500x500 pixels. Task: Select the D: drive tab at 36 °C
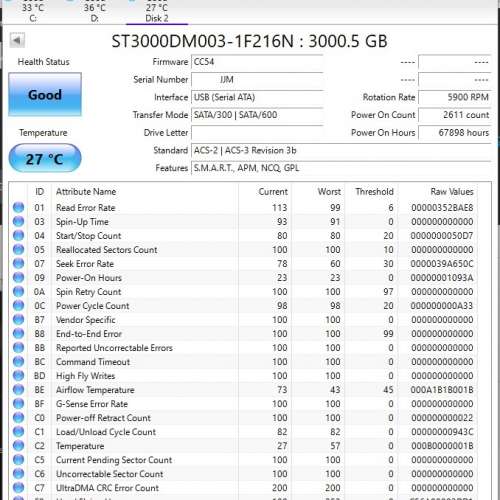pyautogui.click(x=95, y=12)
